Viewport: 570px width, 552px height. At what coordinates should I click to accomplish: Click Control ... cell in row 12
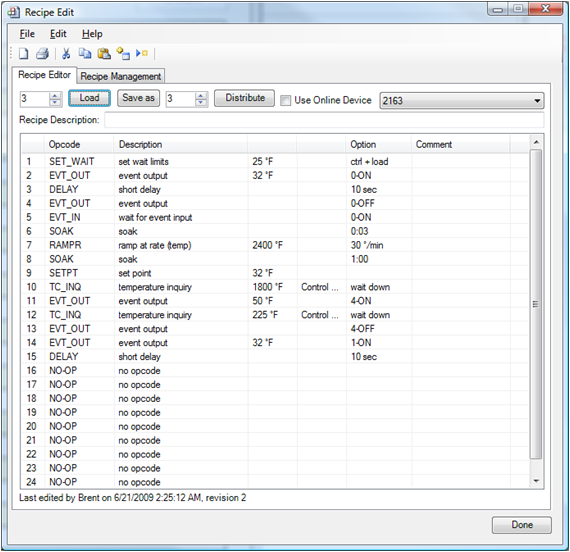pos(320,315)
